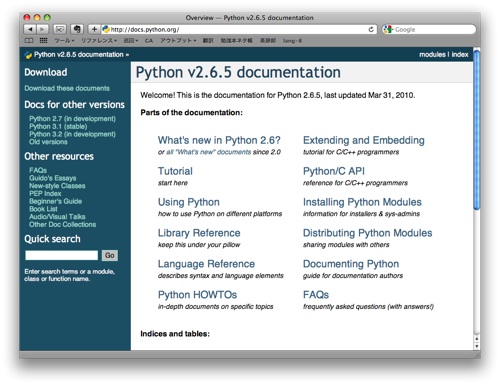
Task: Open the 翻訳 bookmark
Action: pyautogui.click(x=208, y=41)
